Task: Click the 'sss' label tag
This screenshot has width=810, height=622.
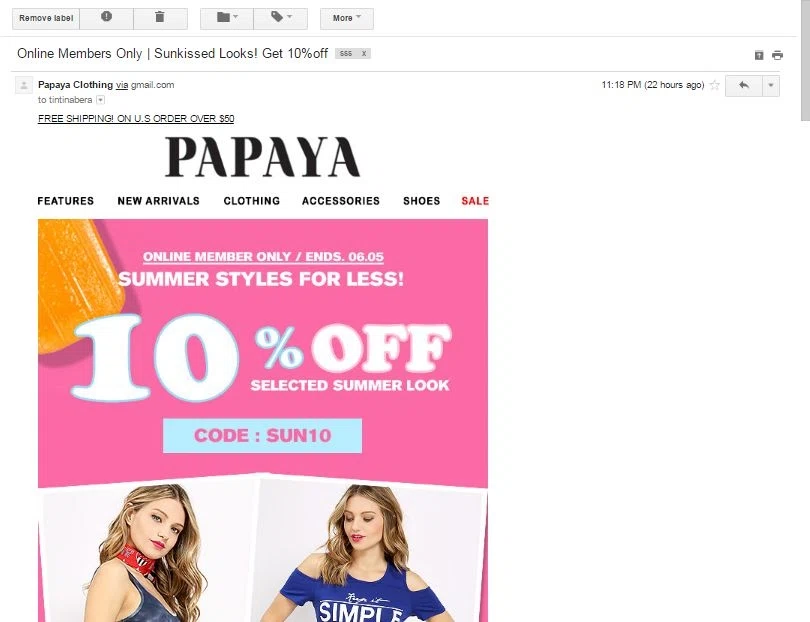Action: (x=346, y=54)
